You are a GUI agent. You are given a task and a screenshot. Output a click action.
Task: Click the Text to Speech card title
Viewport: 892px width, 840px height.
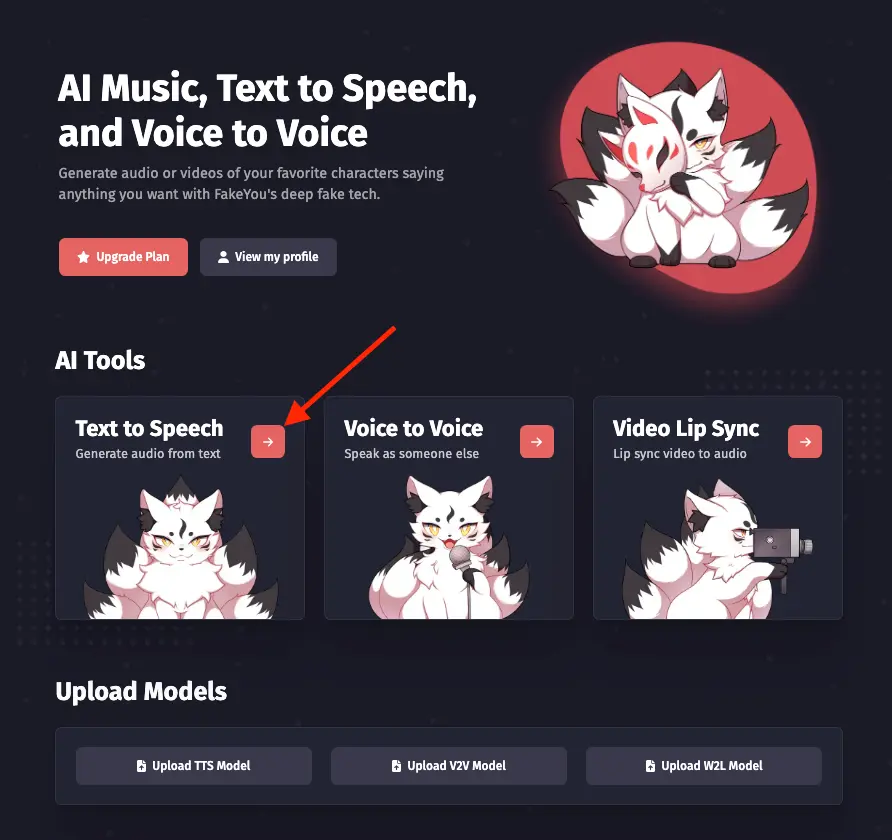coord(149,428)
